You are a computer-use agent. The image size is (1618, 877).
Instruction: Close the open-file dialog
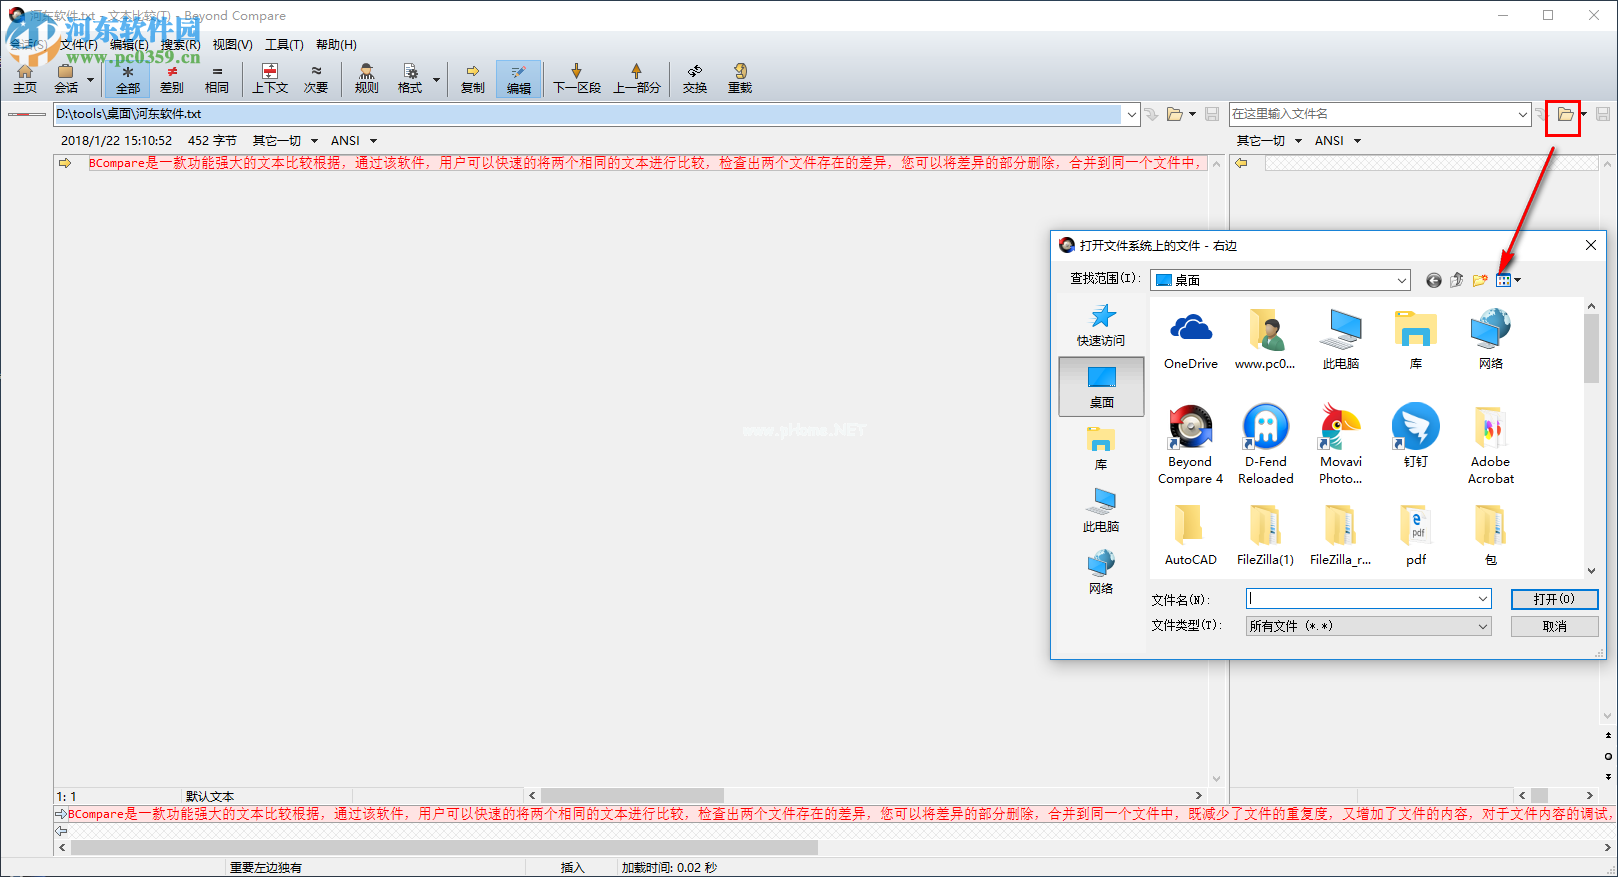click(1590, 245)
